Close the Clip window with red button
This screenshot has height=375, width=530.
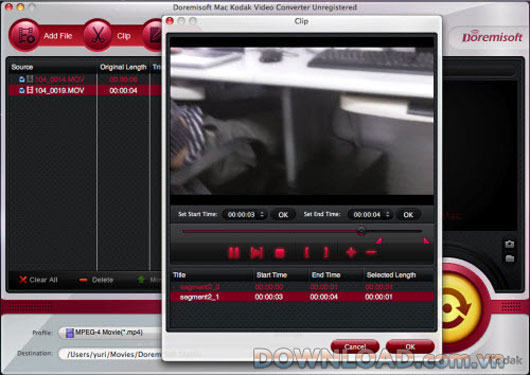pyautogui.click(x=170, y=21)
